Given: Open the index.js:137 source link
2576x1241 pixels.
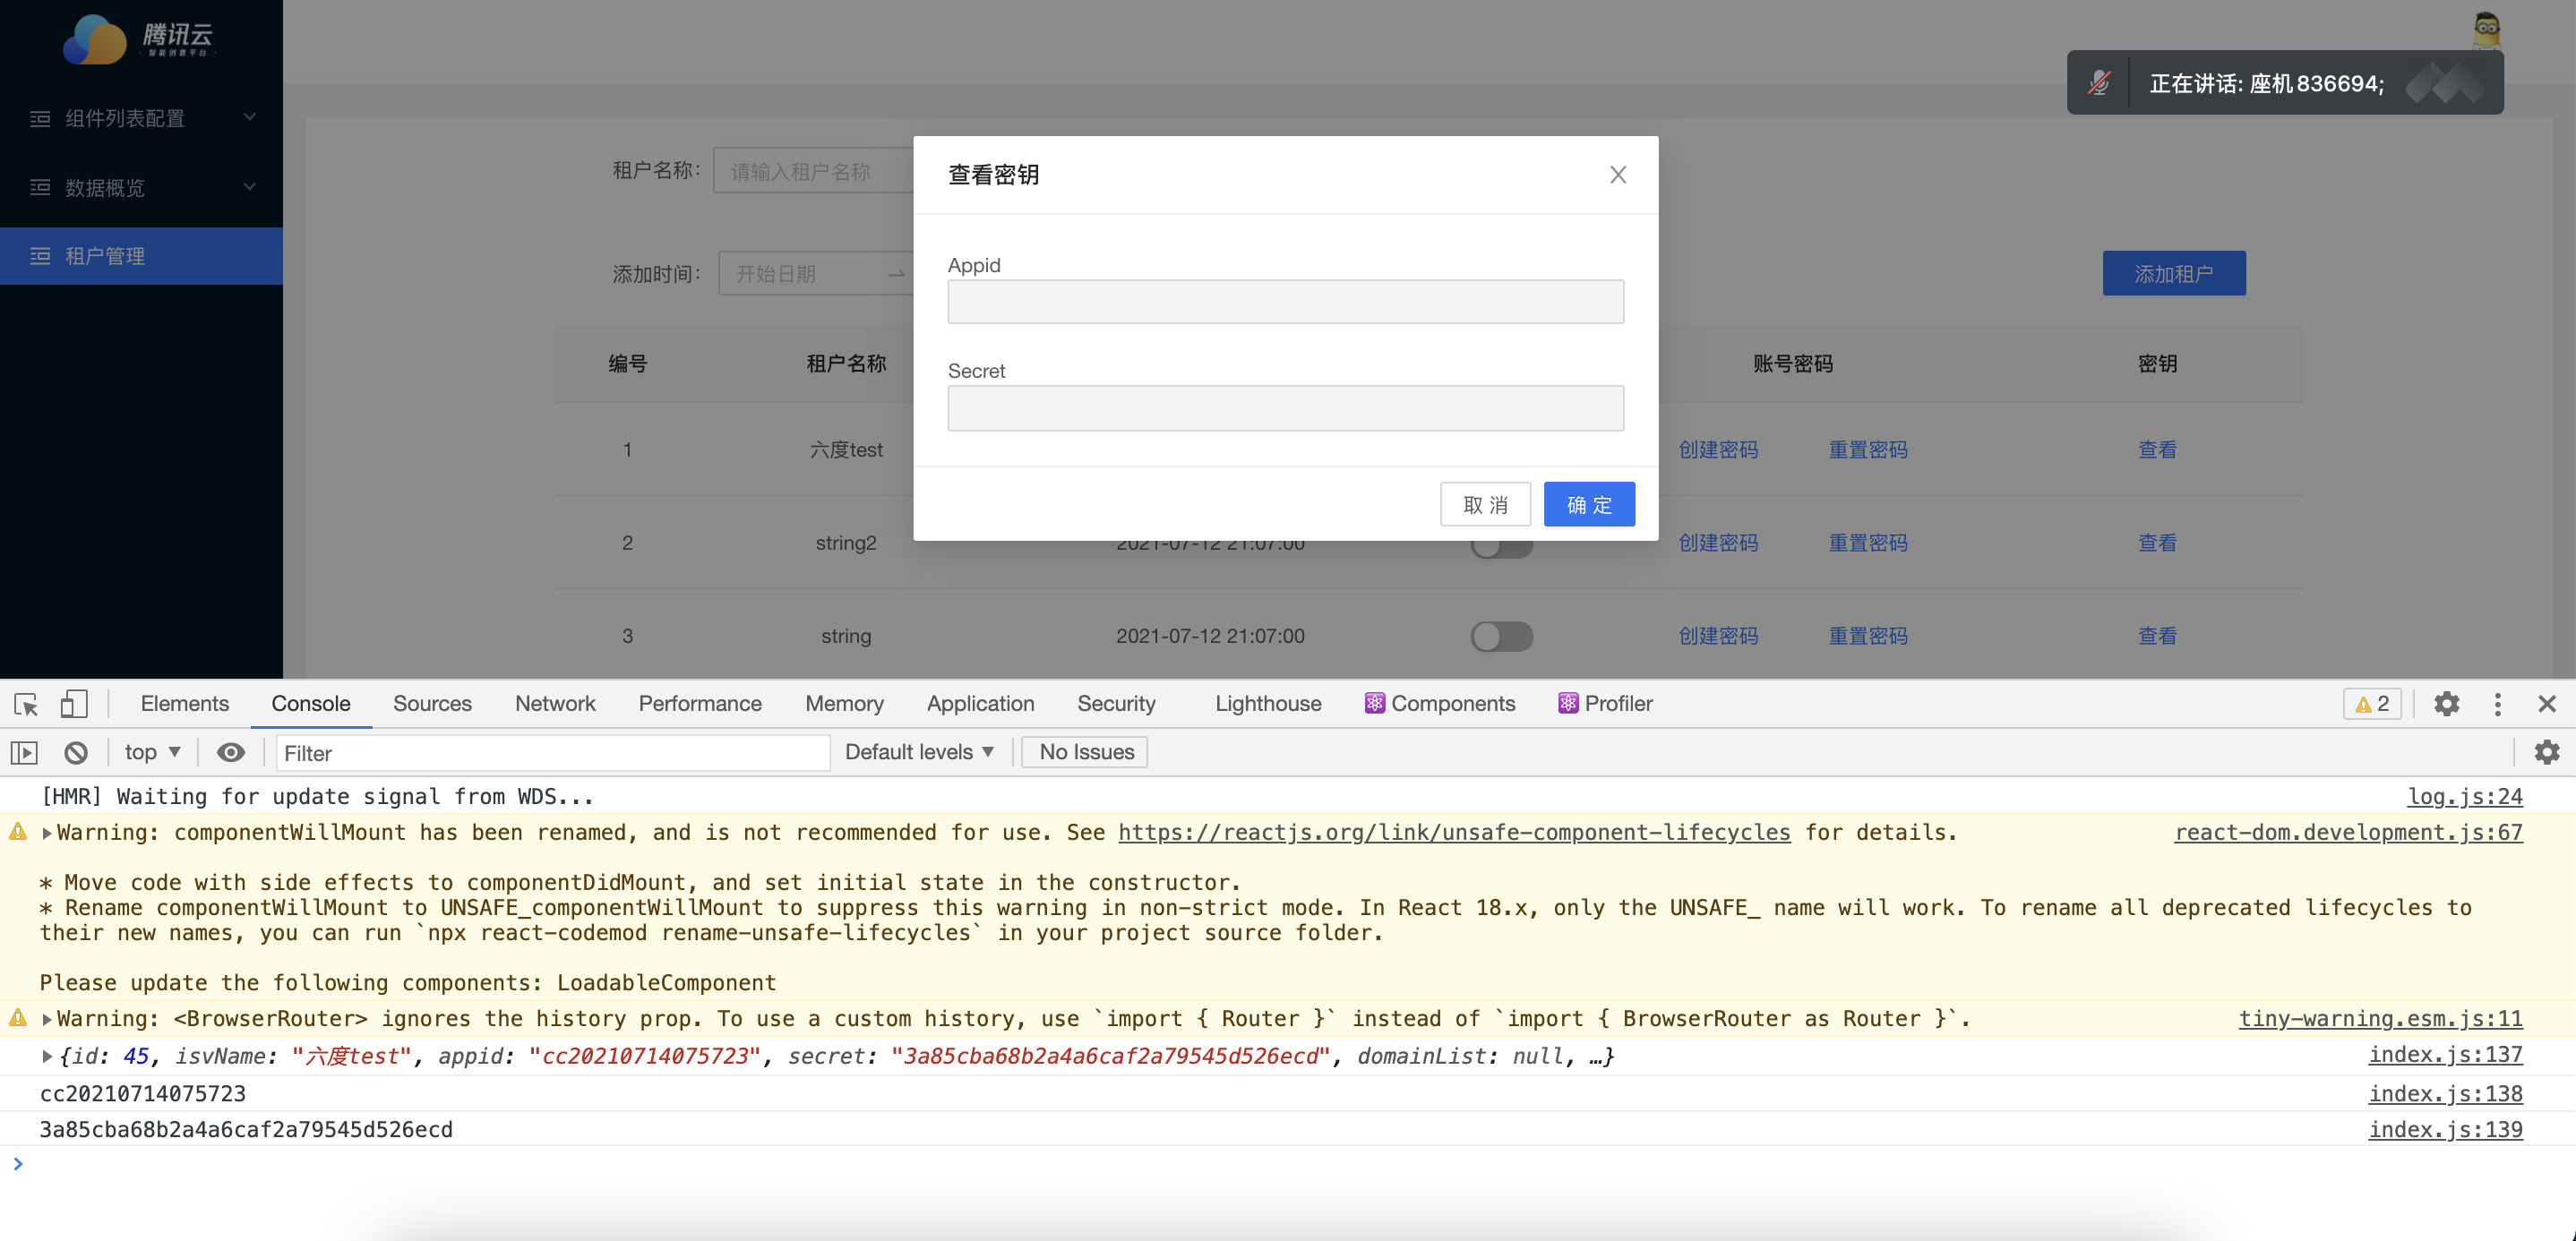Looking at the screenshot, I should click(2445, 1055).
